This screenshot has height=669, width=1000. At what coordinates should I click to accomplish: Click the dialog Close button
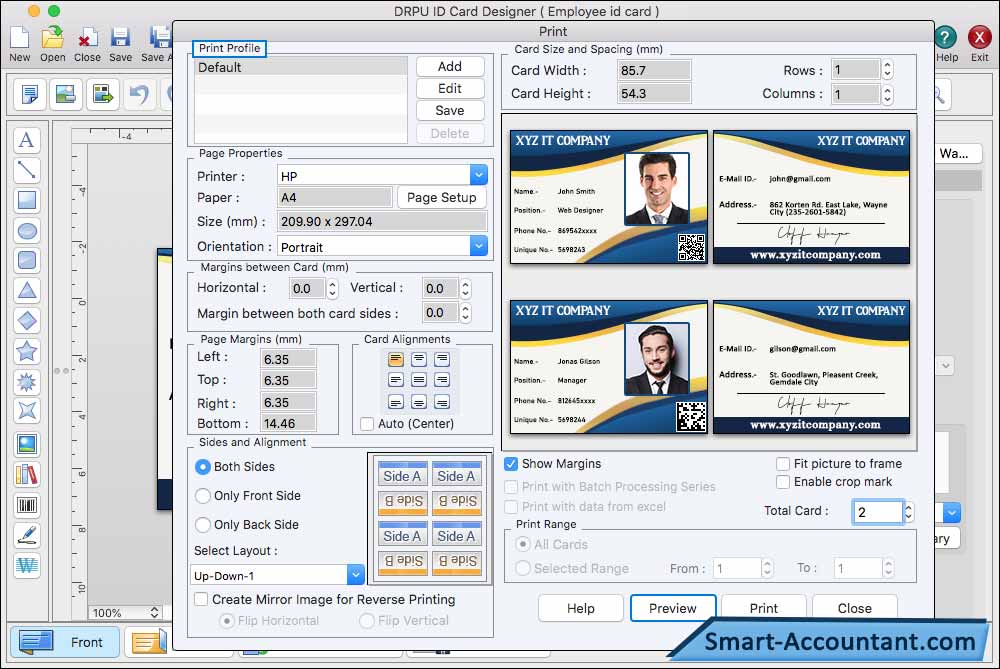pyautogui.click(x=855, y=608)
